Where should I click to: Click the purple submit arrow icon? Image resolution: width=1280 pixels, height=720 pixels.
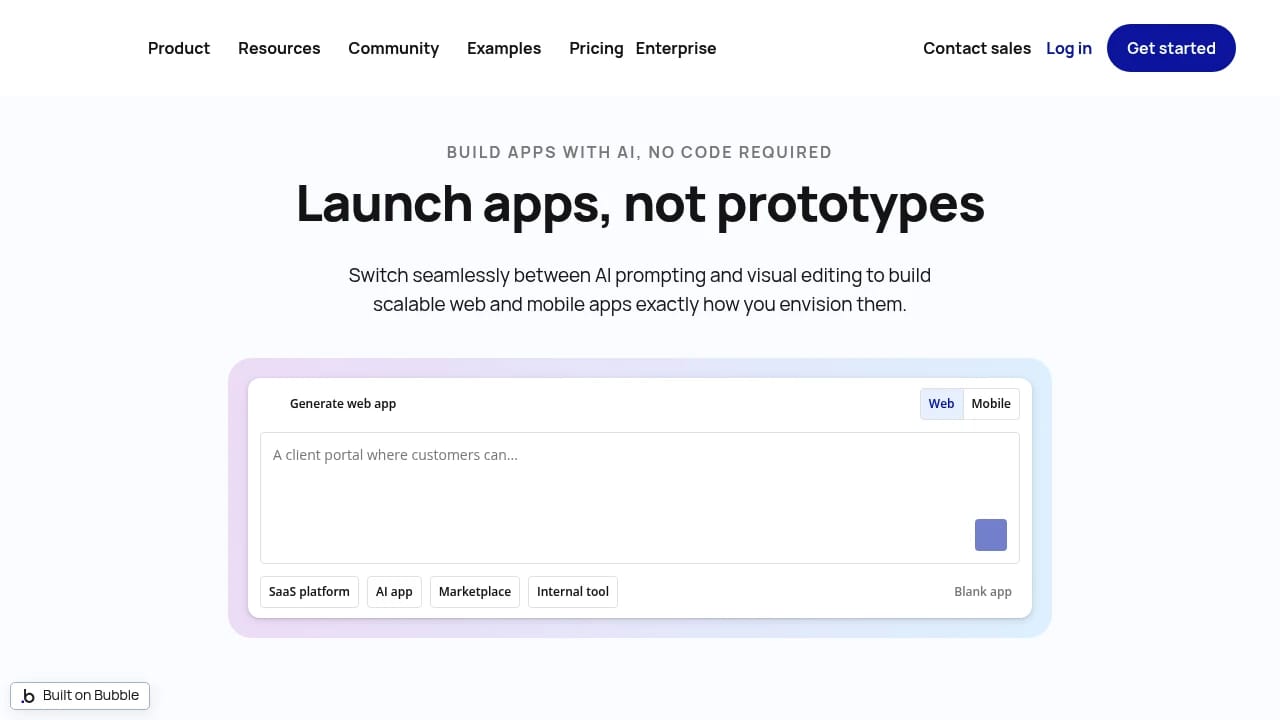[x=990, y=535]
